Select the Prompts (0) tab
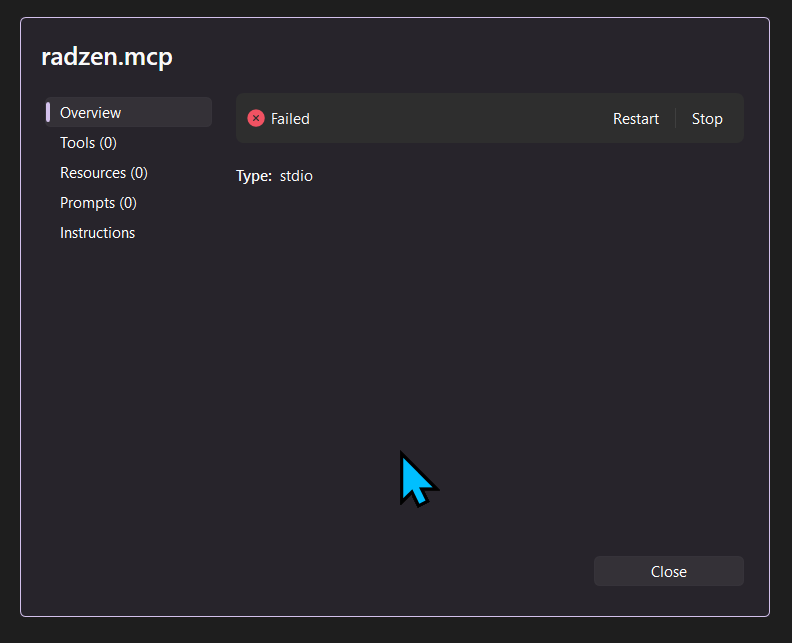Image resolution: width=792 pixels, height=643 pixels. (98, 203)
